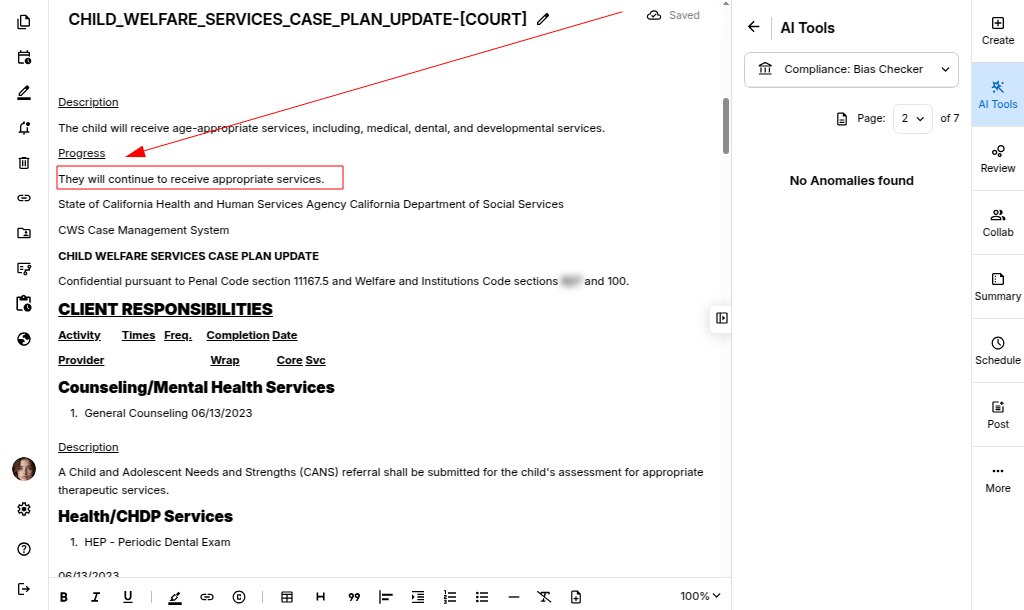Insert a table from the toolbar
1024x610 pixels.
click(287, 597)
